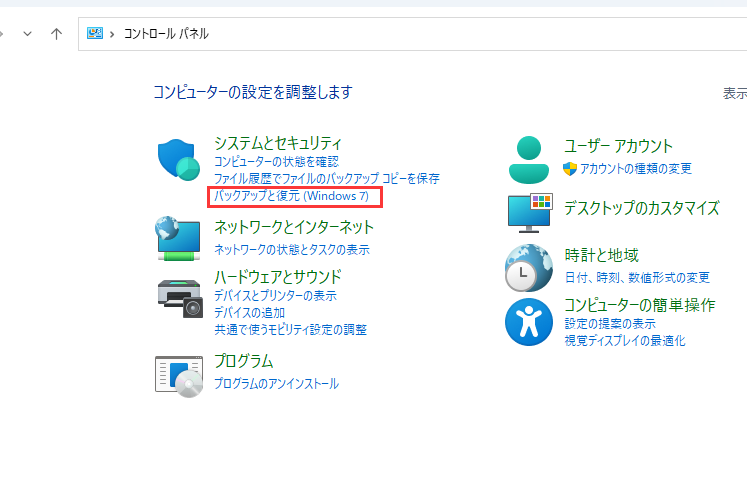Click the コントロール パネル breadcrumb

click(x=166, y=34)
